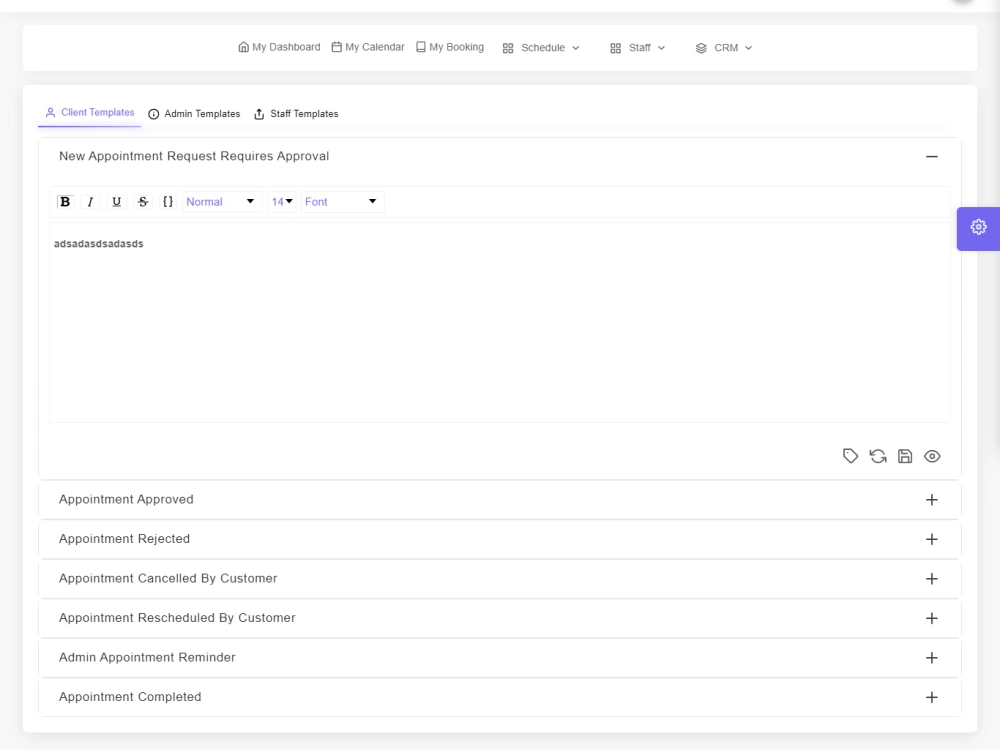Click the New Appointment Request Requires Approval title

tap(194, 156)
